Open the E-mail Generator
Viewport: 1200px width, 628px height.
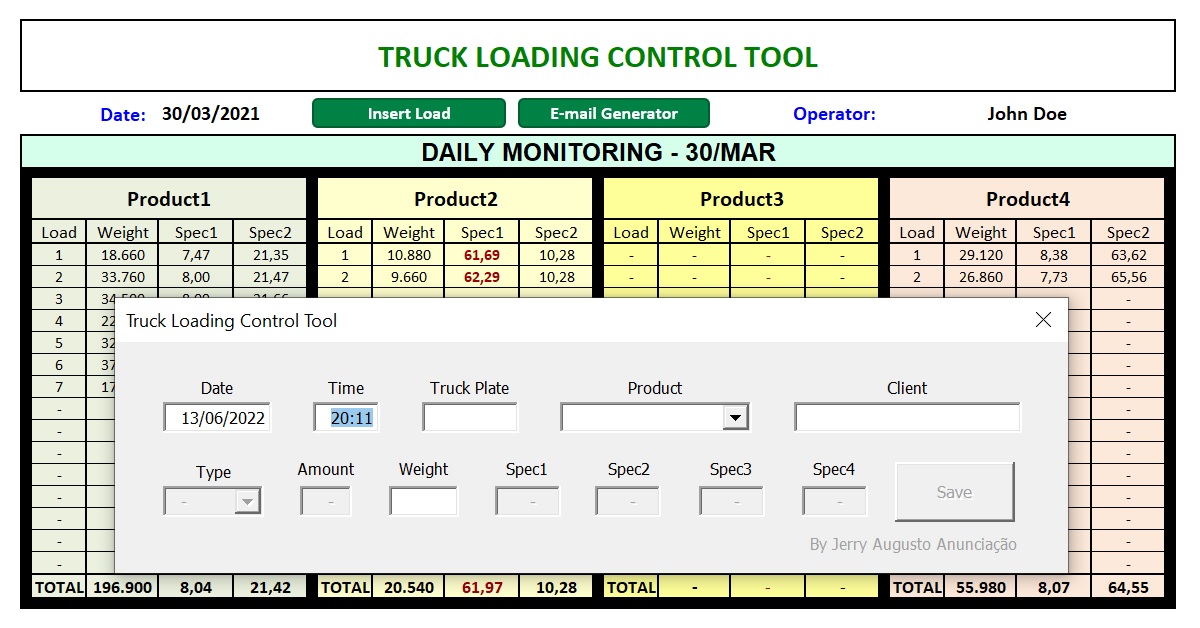tap(614, 113)
